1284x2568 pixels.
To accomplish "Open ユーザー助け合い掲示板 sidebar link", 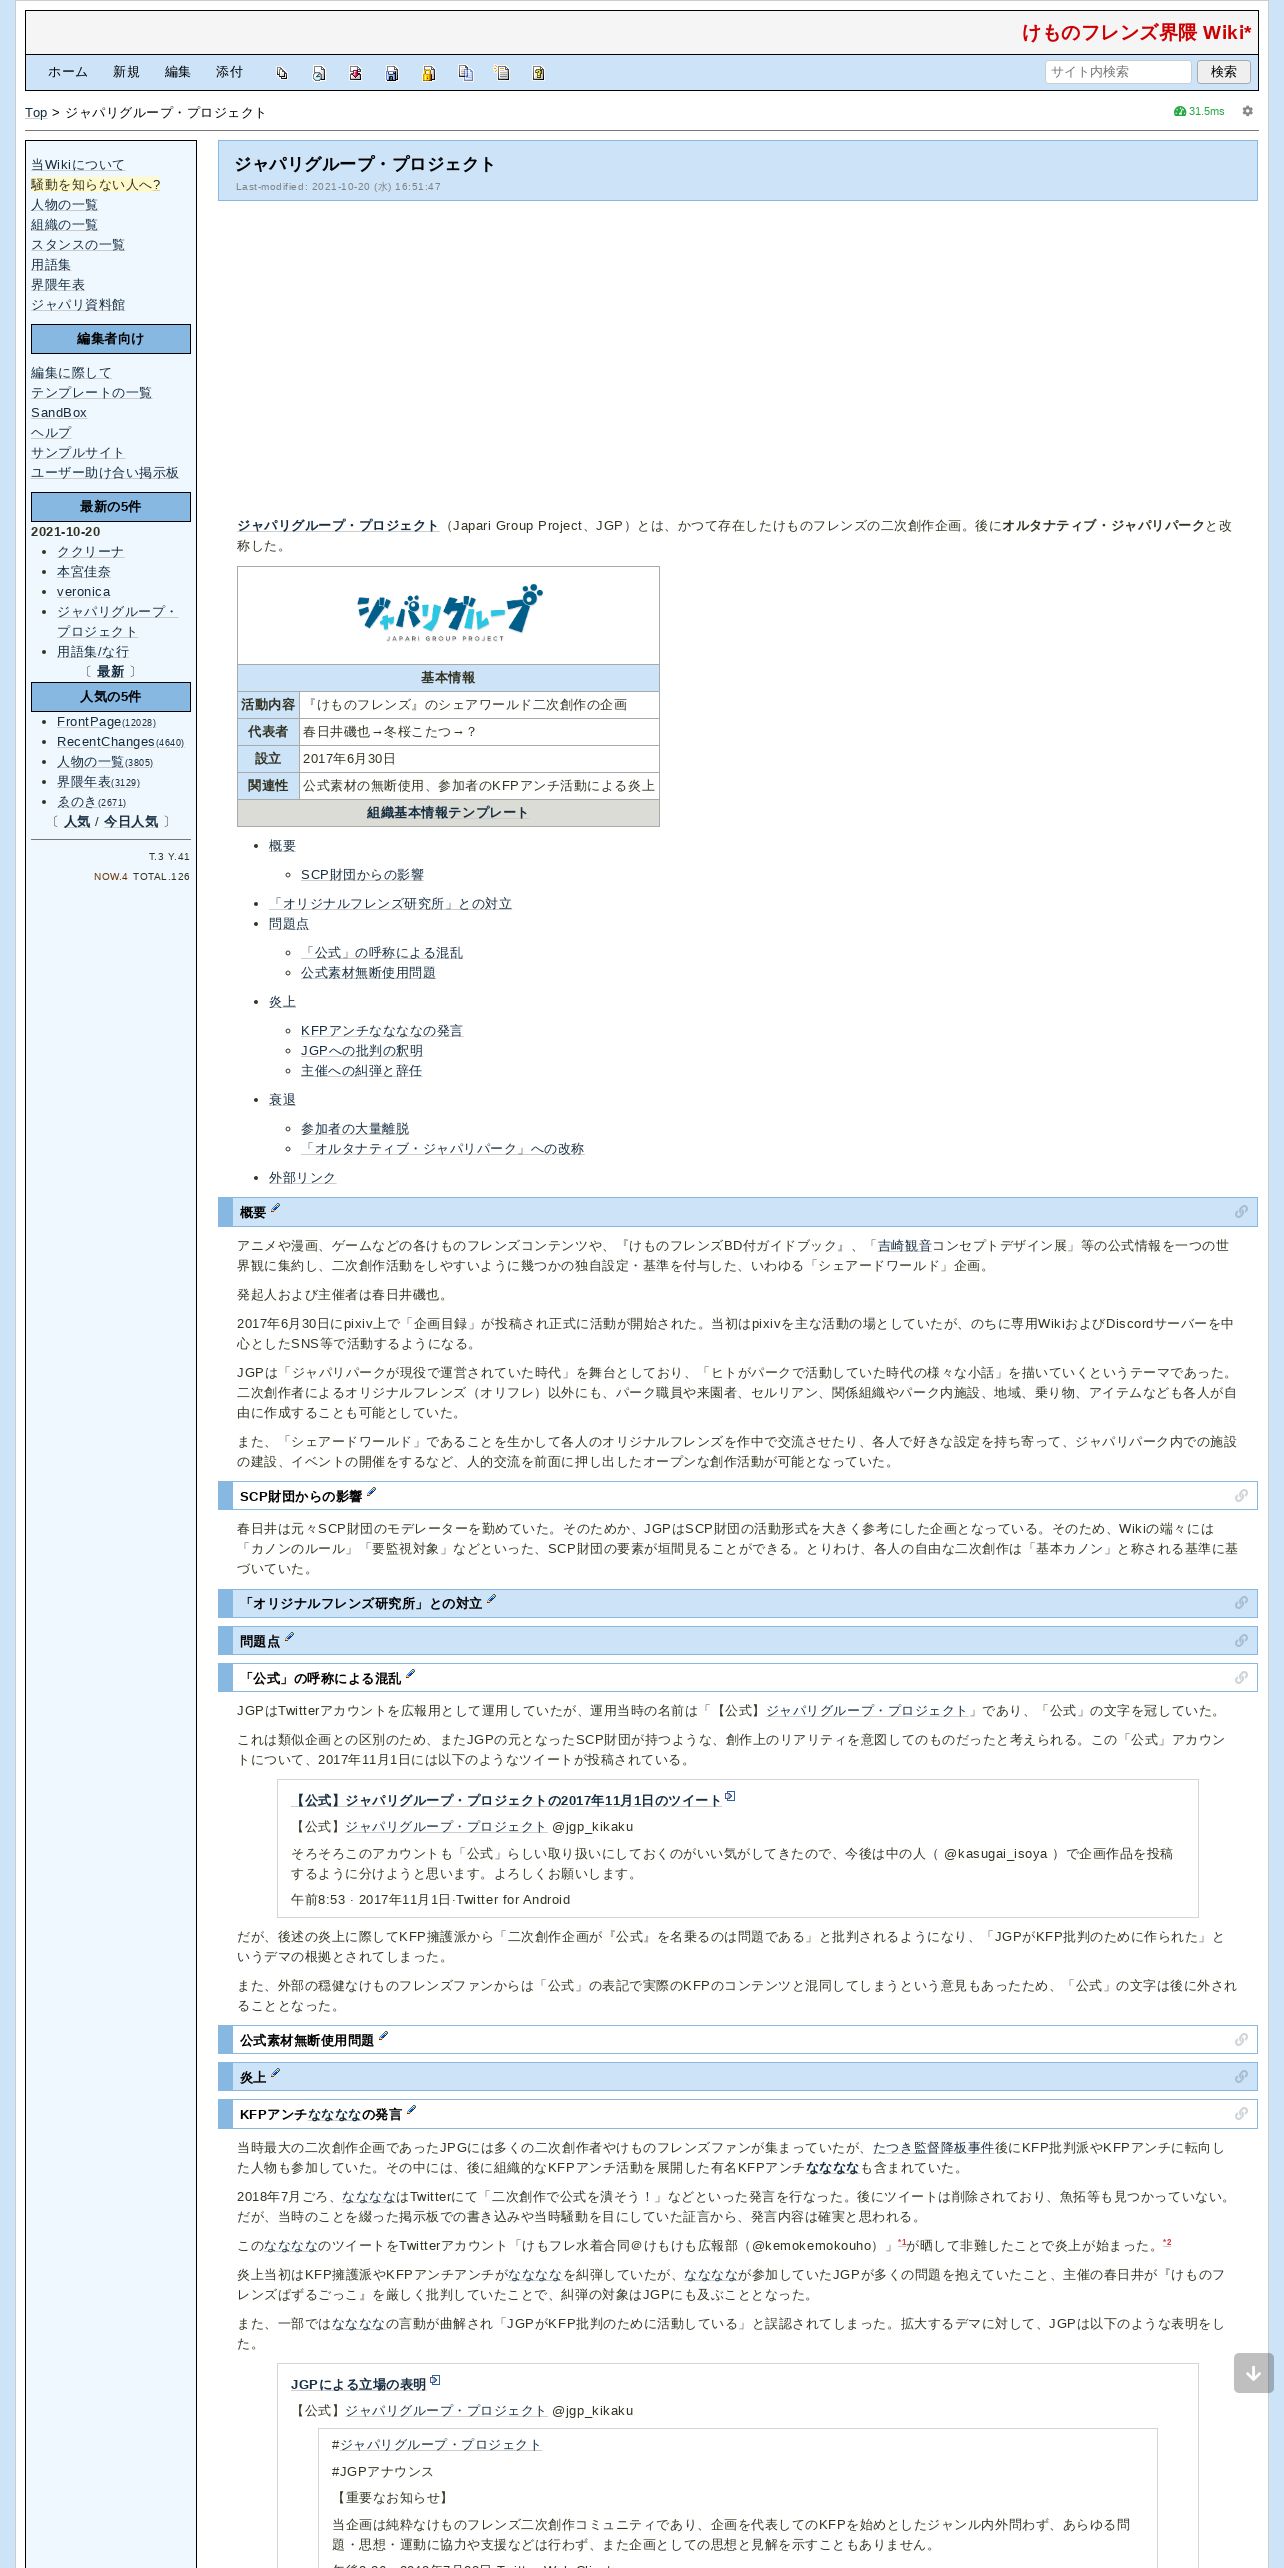I will (105, 473).
